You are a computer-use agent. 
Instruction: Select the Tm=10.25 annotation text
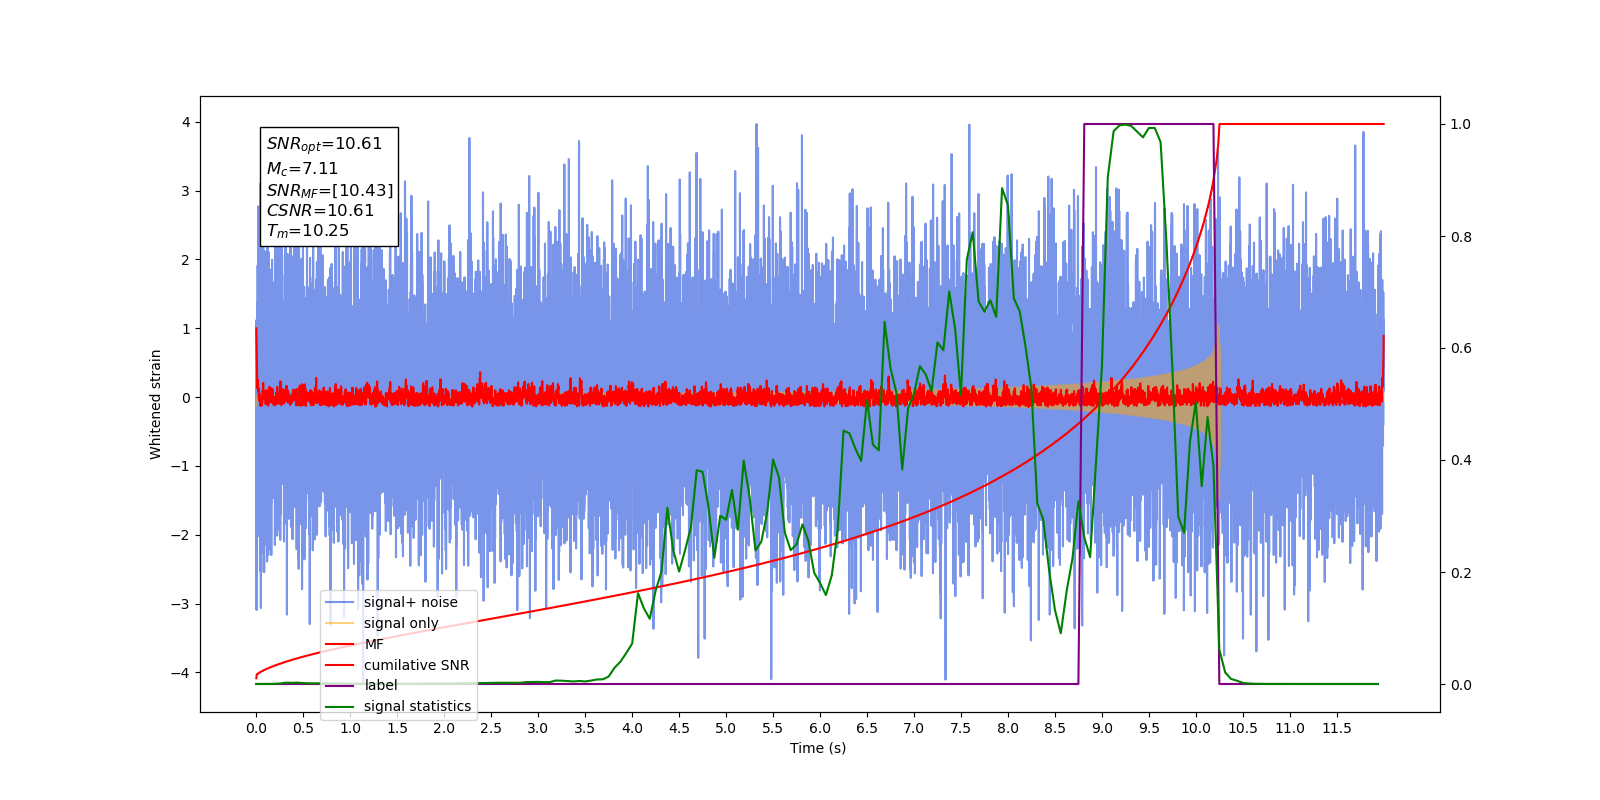308,231
